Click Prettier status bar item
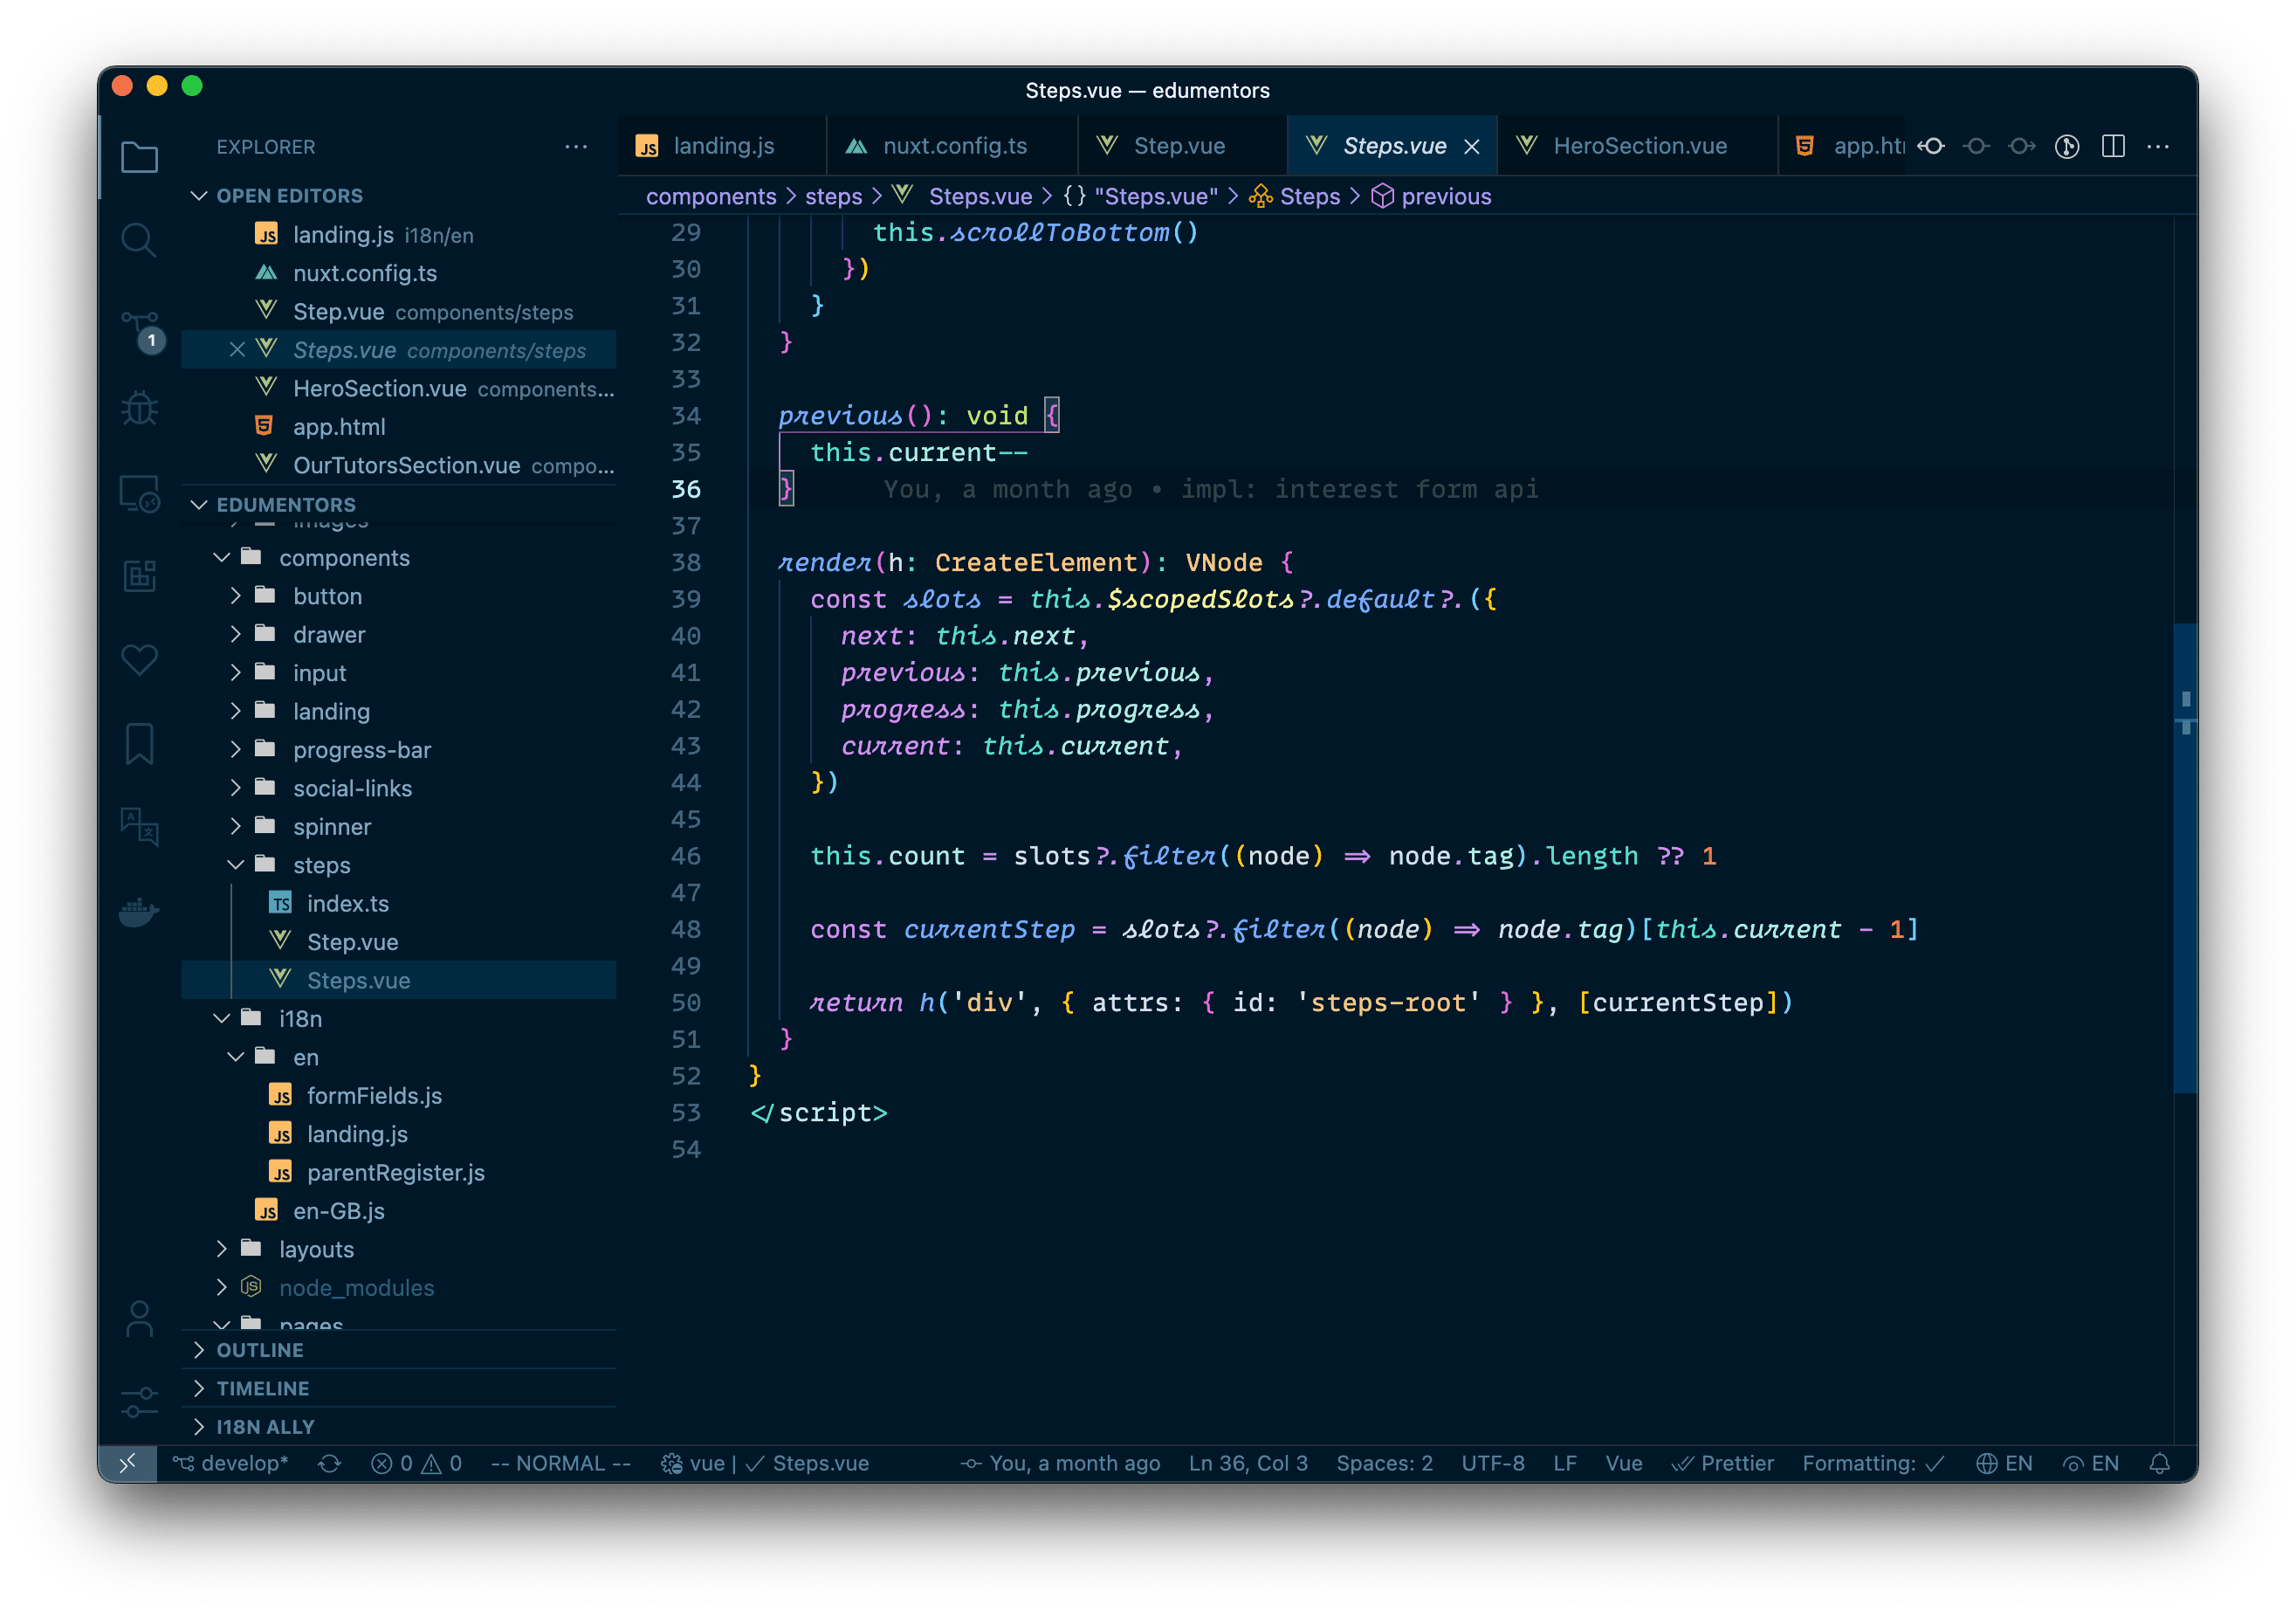The width and height of the screenshot is (2296, 1612). click(x=1723, y=1463)
